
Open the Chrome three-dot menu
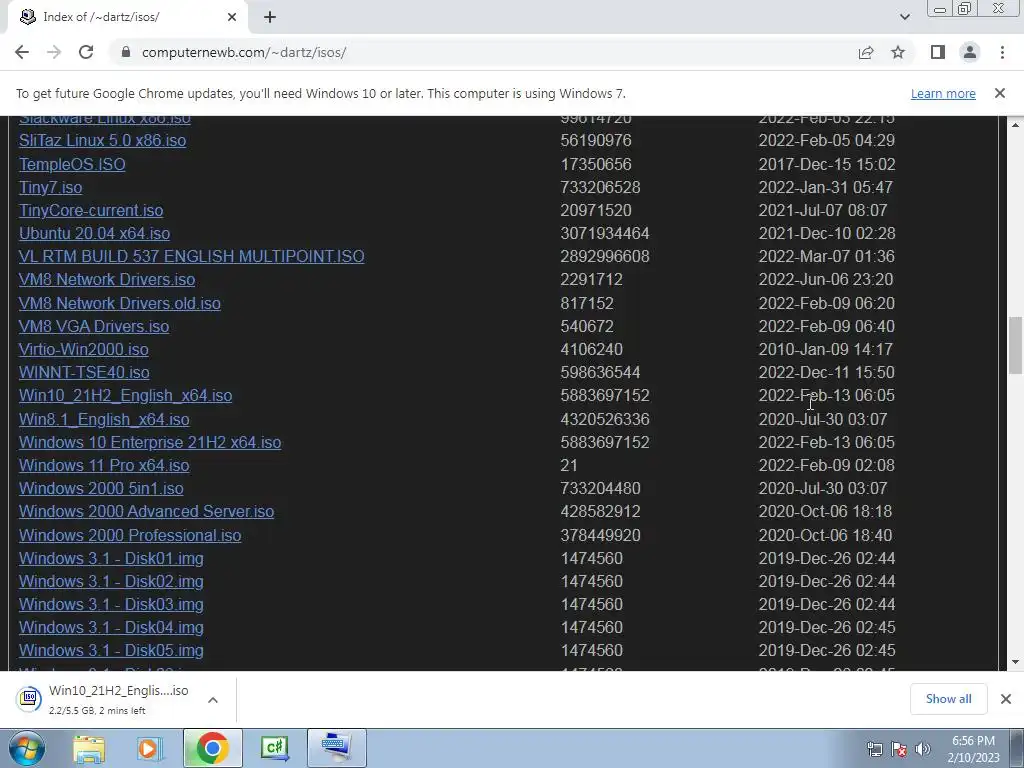(1002, 52)
